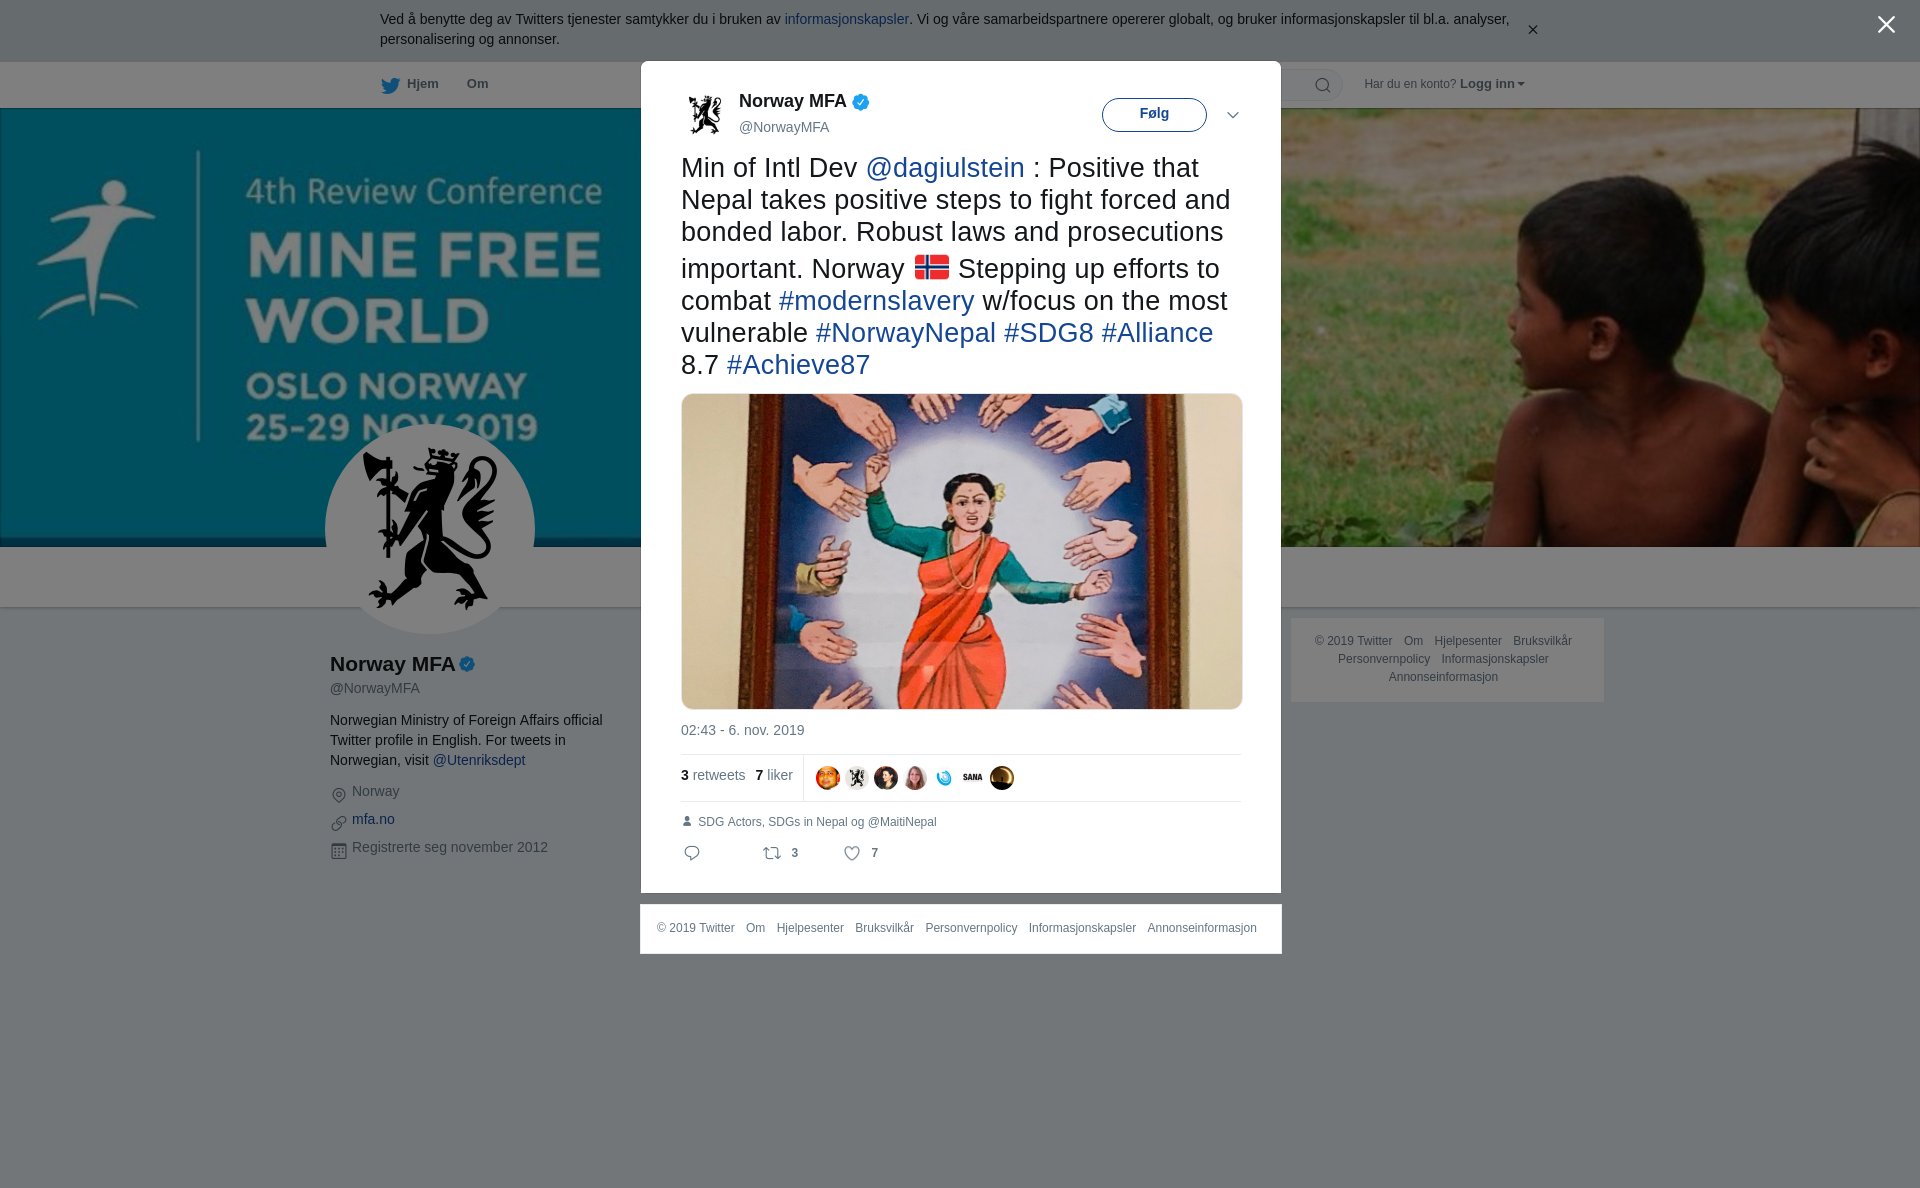Open the #modernslavery hashtag
The width and height of the screenshot is (1920, 1188).
876,301
